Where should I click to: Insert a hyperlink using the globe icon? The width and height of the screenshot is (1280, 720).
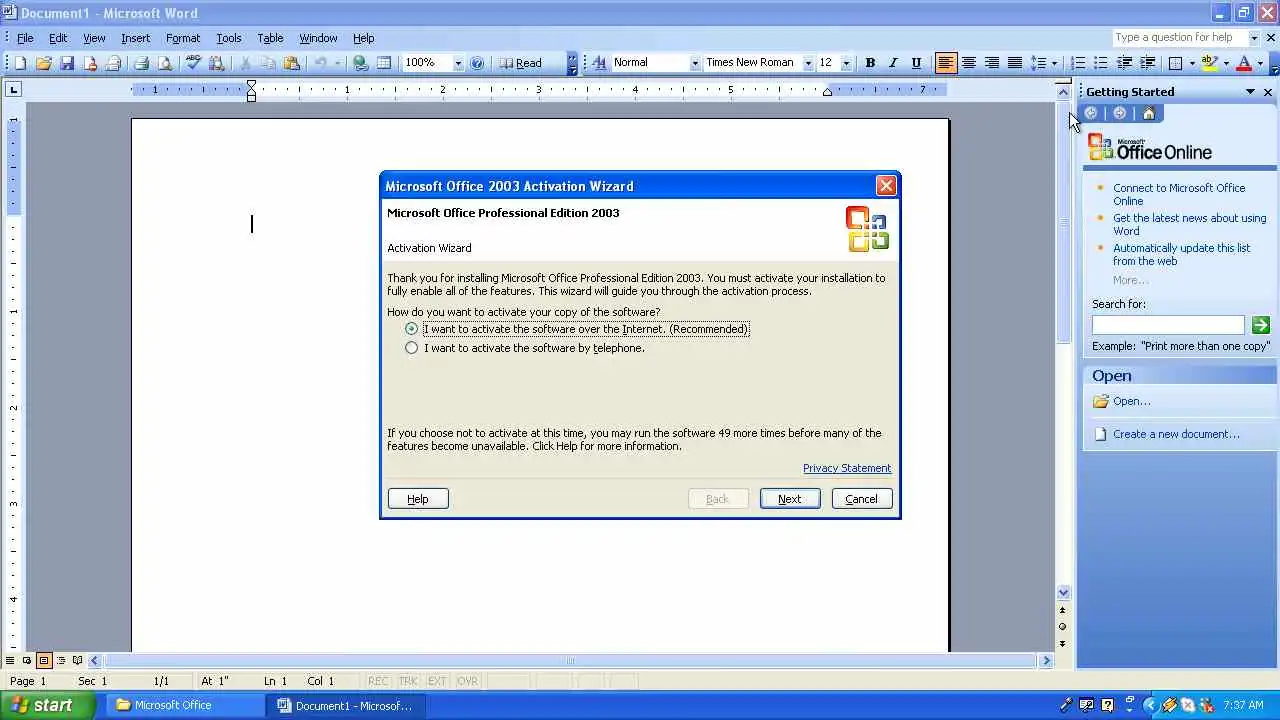click(361, 63)
